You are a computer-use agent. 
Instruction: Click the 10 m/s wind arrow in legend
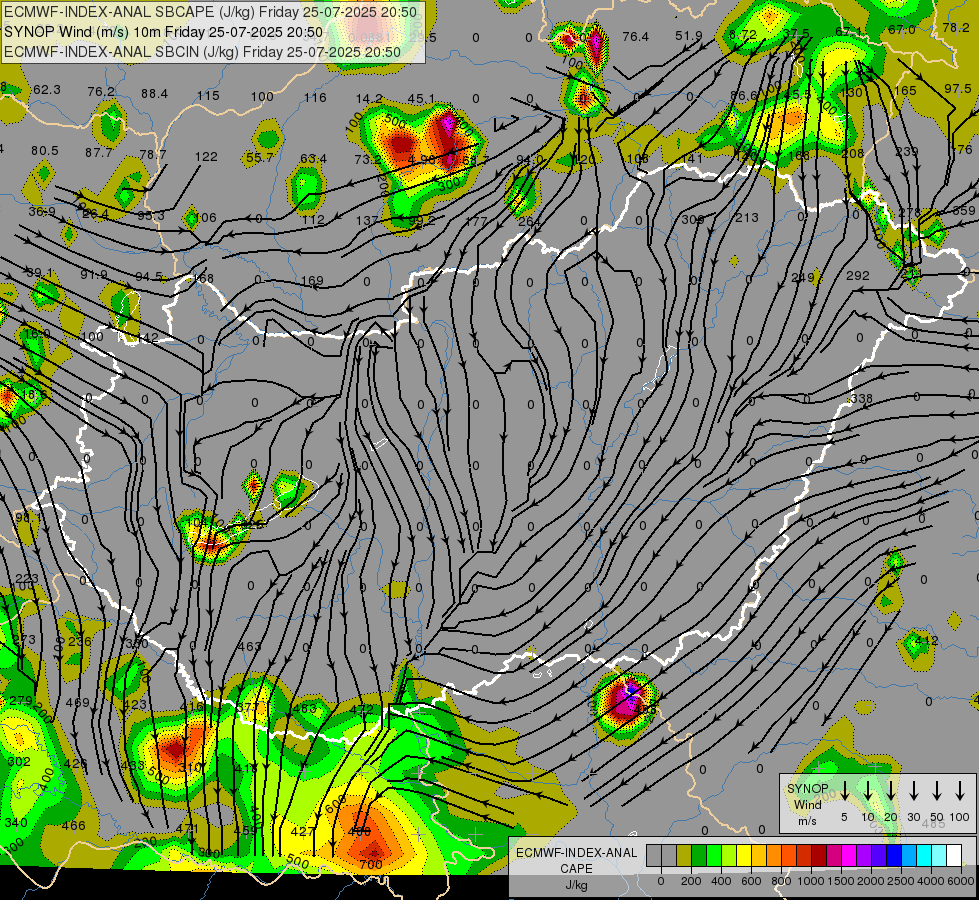click(x=868, y=790)
